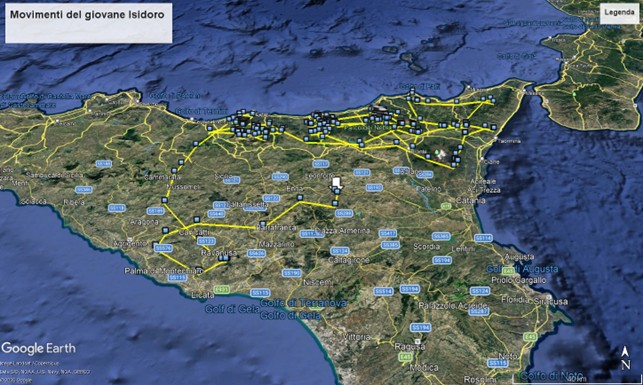Click the SS514 road shield
The image size is (643, 385).
383,292
